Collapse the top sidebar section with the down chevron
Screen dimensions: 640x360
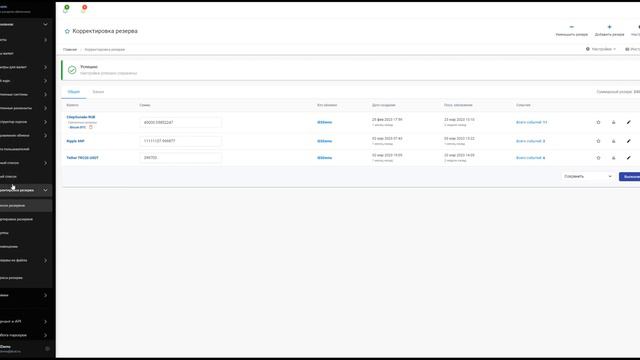[x=45, y=24]
